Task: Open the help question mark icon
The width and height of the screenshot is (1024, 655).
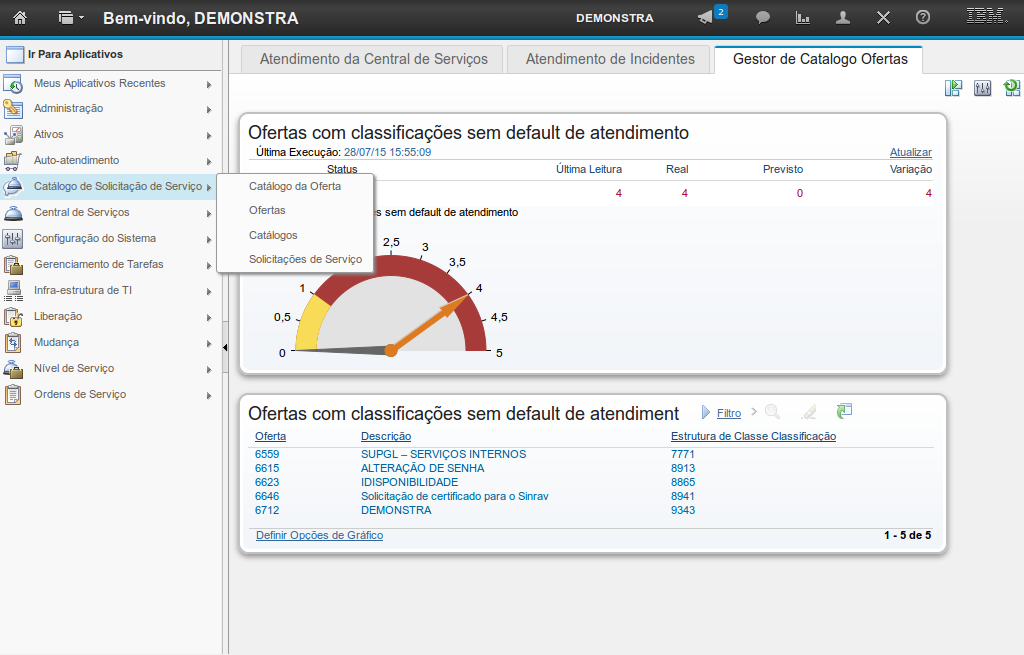Action: coord(923,17)
